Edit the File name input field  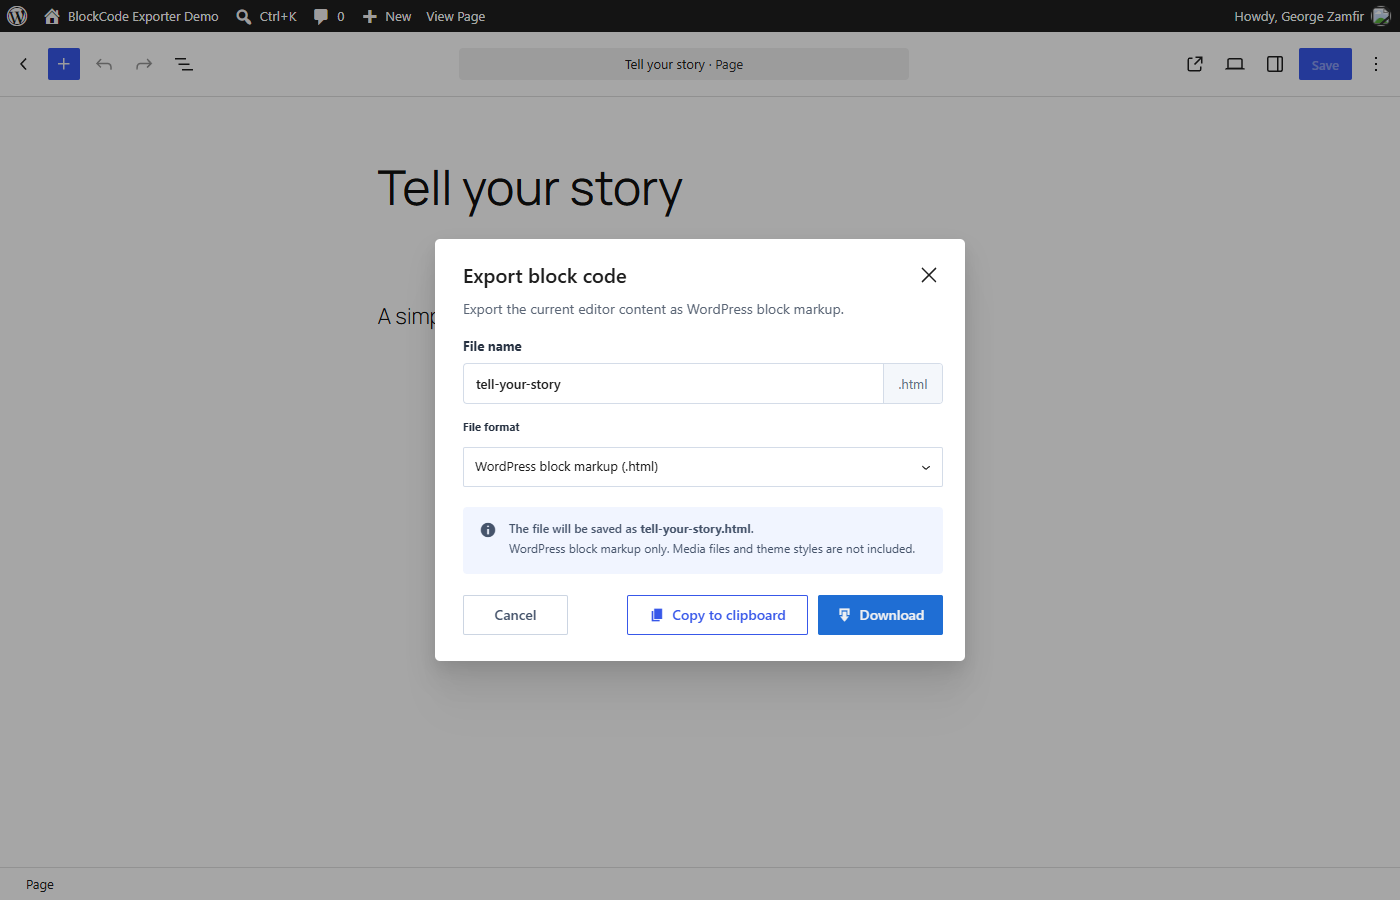[x=673, y=384]
